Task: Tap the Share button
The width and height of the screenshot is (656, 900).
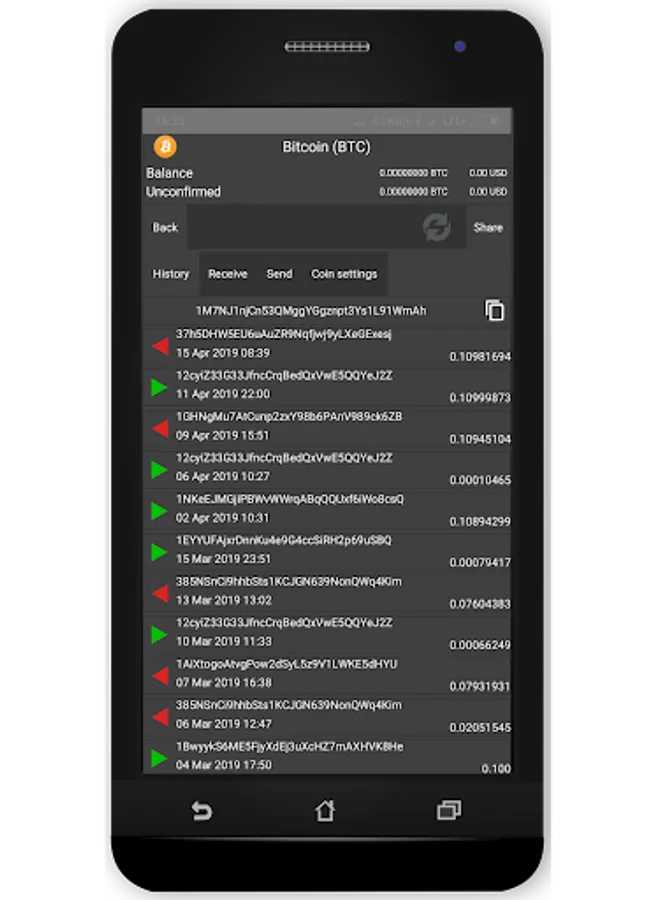Action: click(488, 227)
